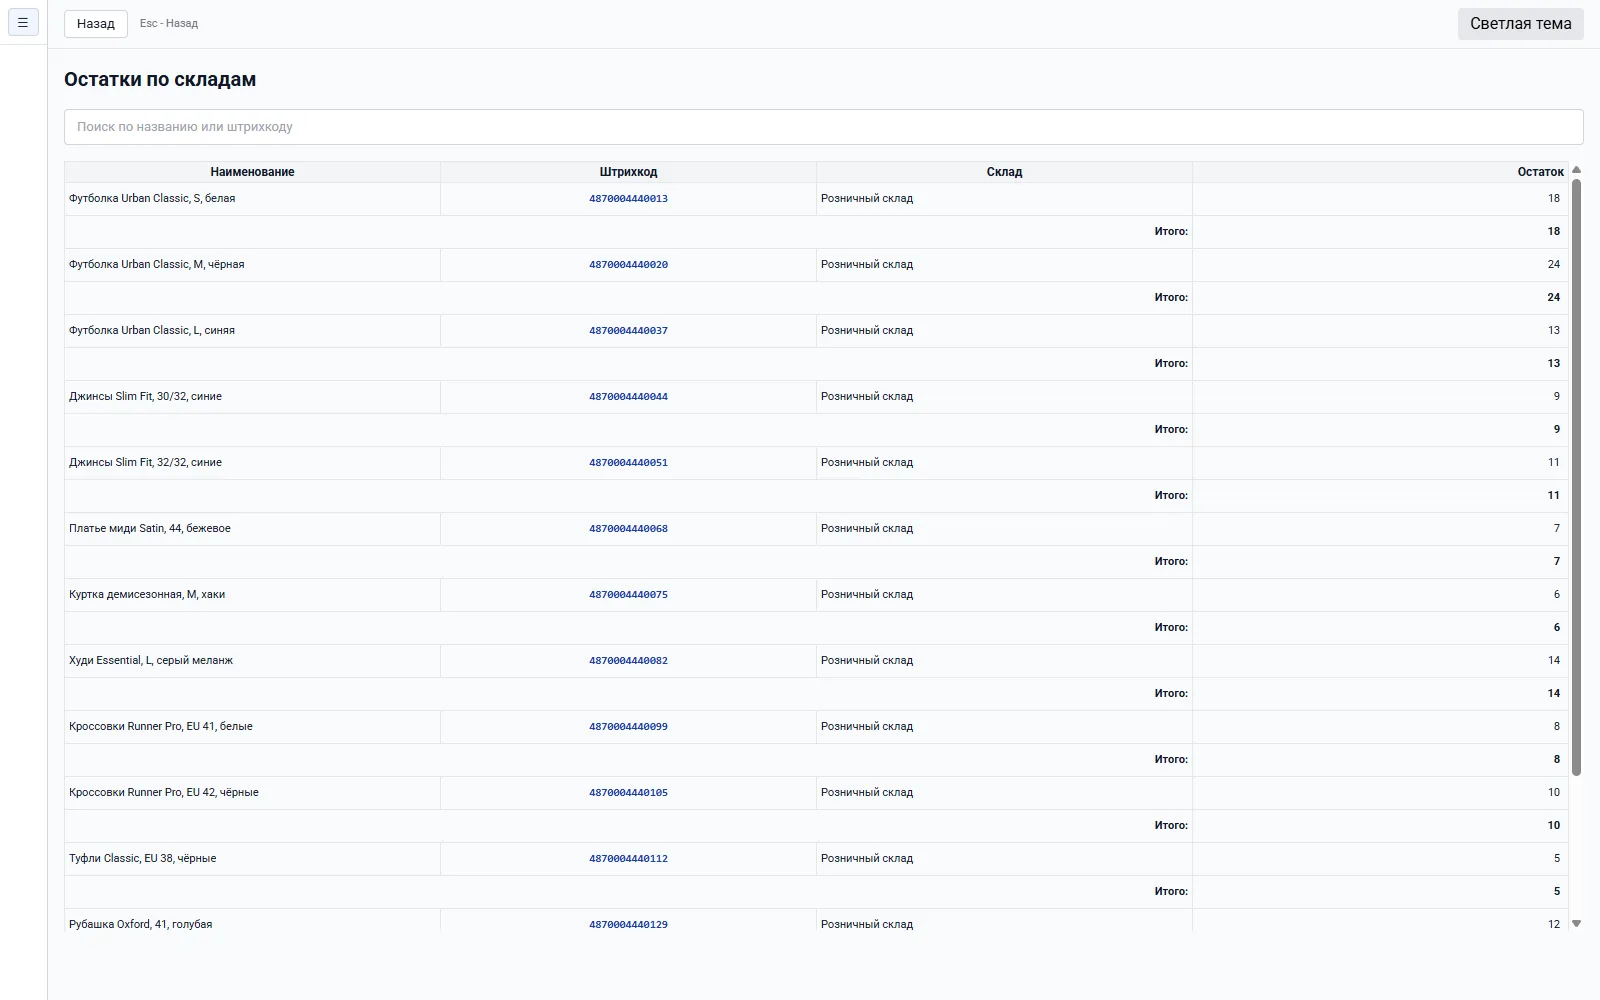1600x1000 pixels.
Task: Click the Штрихкод column header
Action: [x=628, y=172]
